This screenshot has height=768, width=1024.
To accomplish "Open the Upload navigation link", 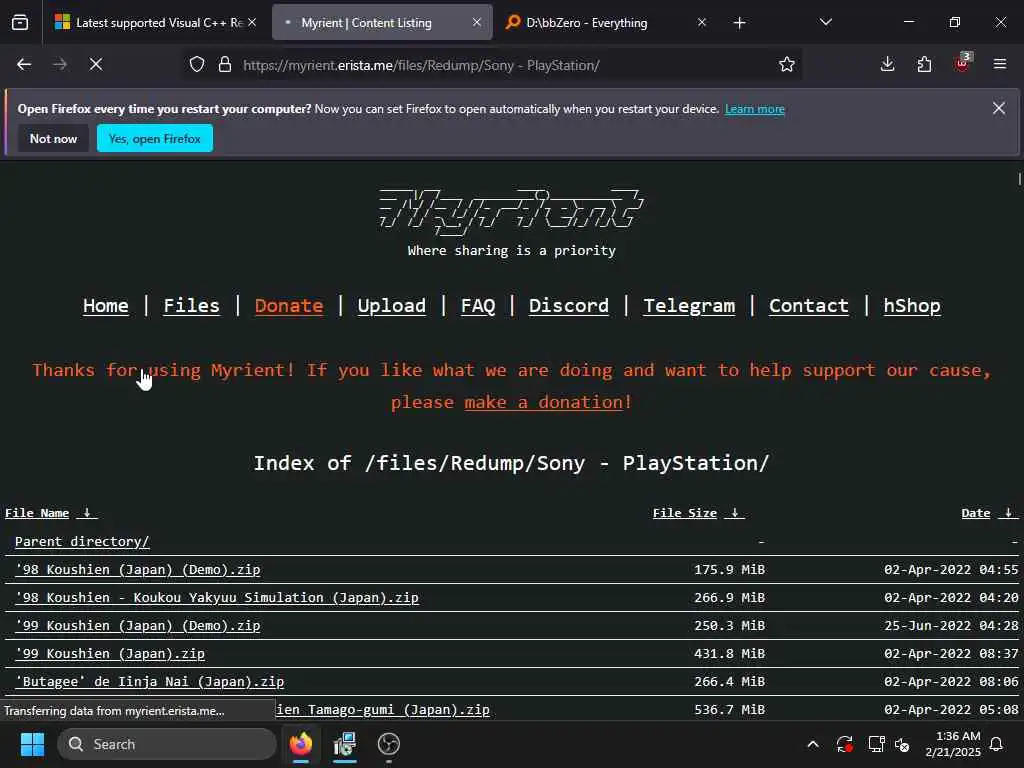I will tap(391, 306).
